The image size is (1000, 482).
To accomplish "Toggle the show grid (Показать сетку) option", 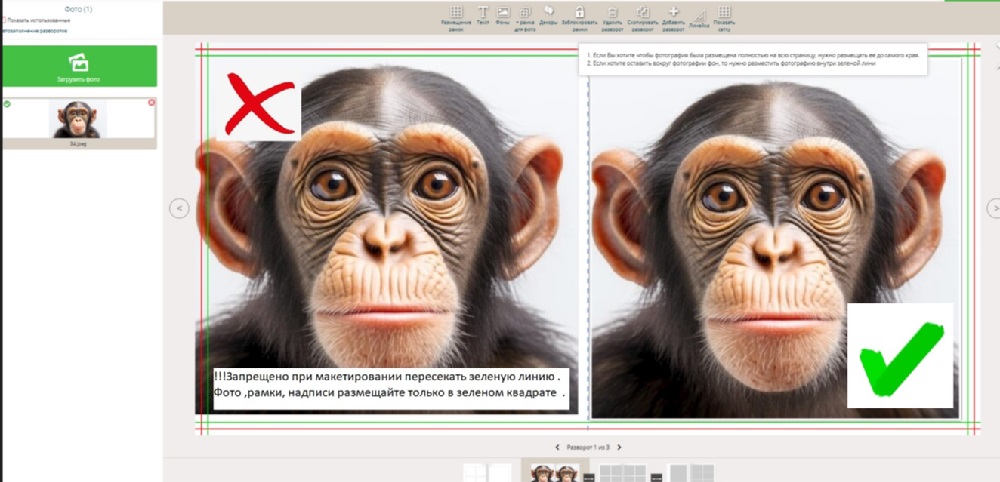I will 725,14.
